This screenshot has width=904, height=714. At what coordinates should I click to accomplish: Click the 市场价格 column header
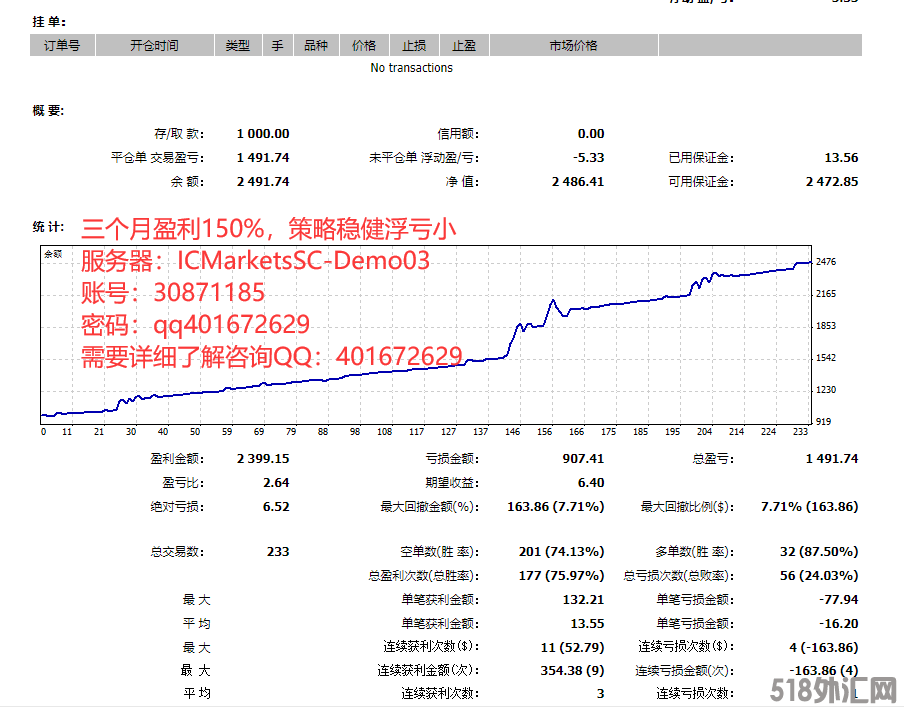(x=574, y=46)
